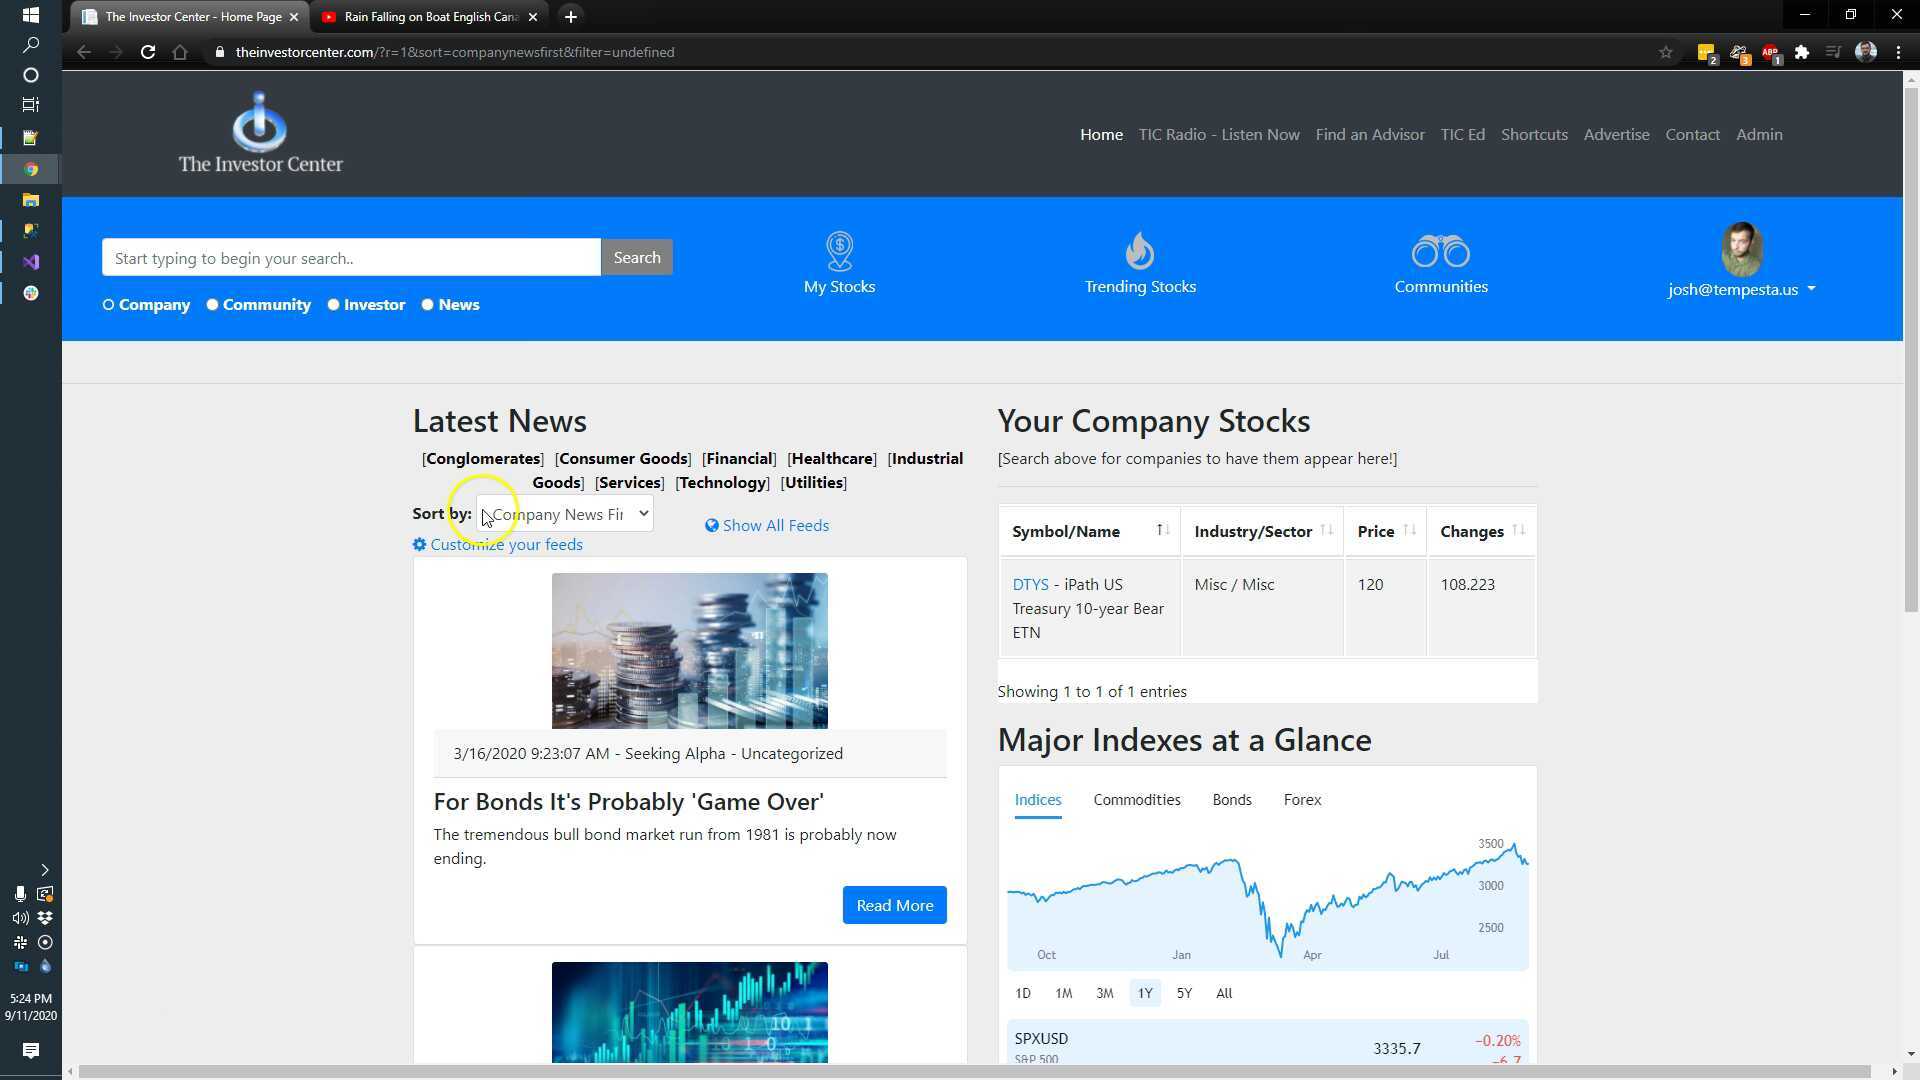Expand hidden system tray icons

click(x=45, y=870)
